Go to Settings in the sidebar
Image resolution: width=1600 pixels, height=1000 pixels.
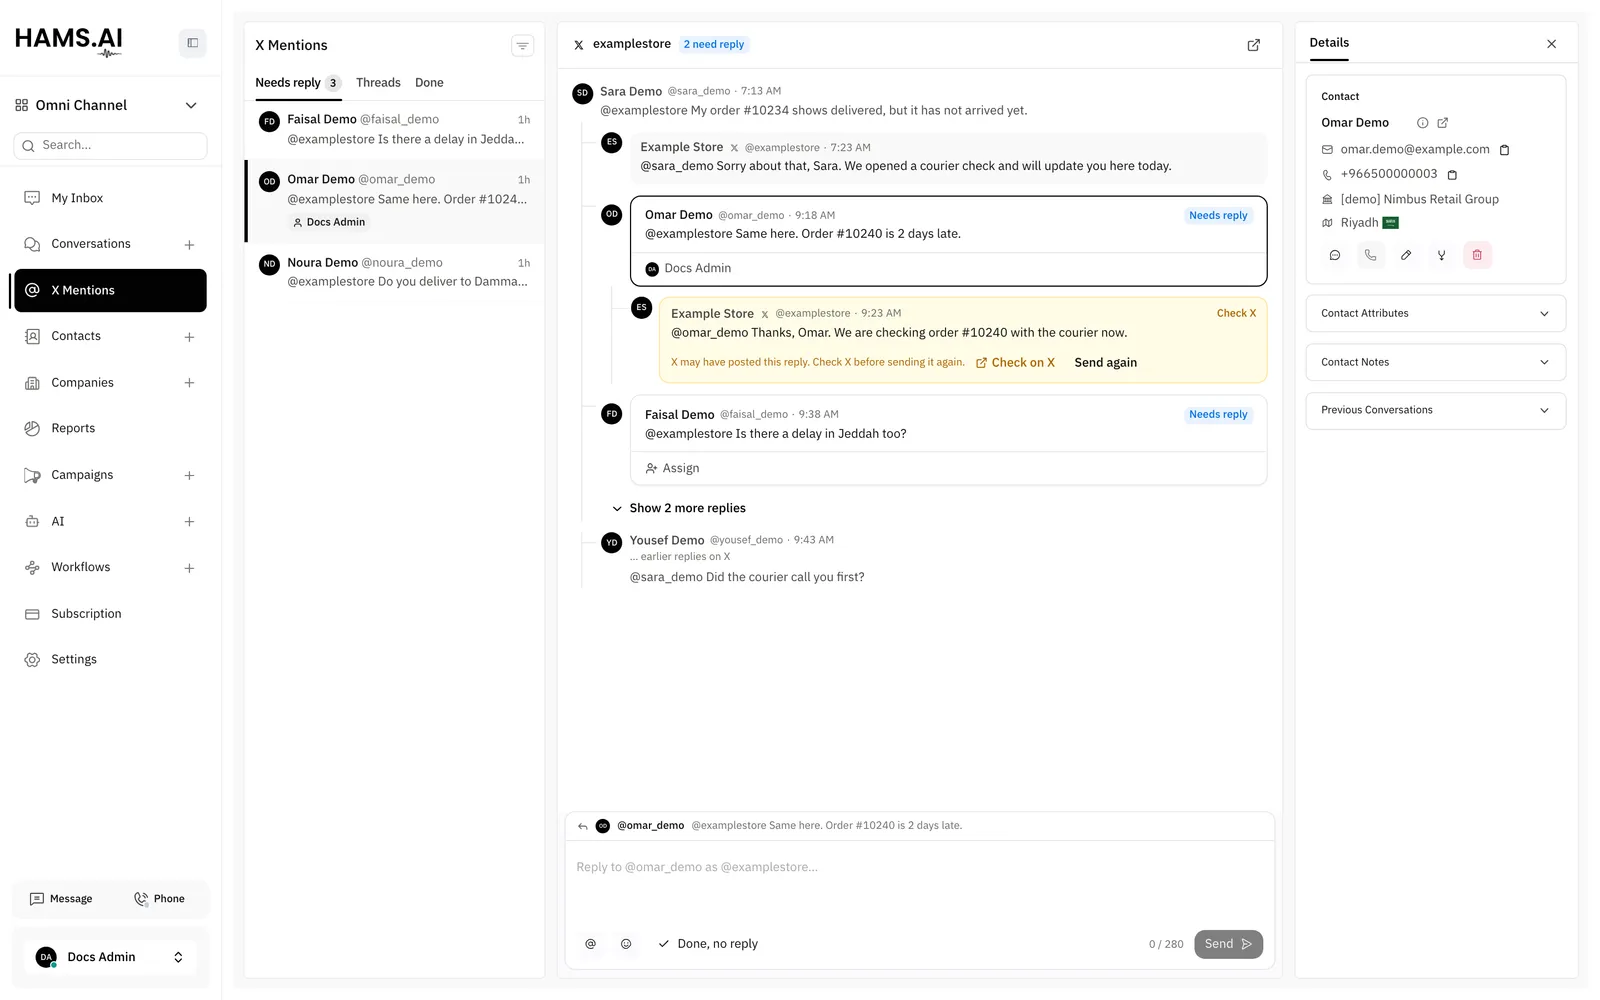coord(110,660)
